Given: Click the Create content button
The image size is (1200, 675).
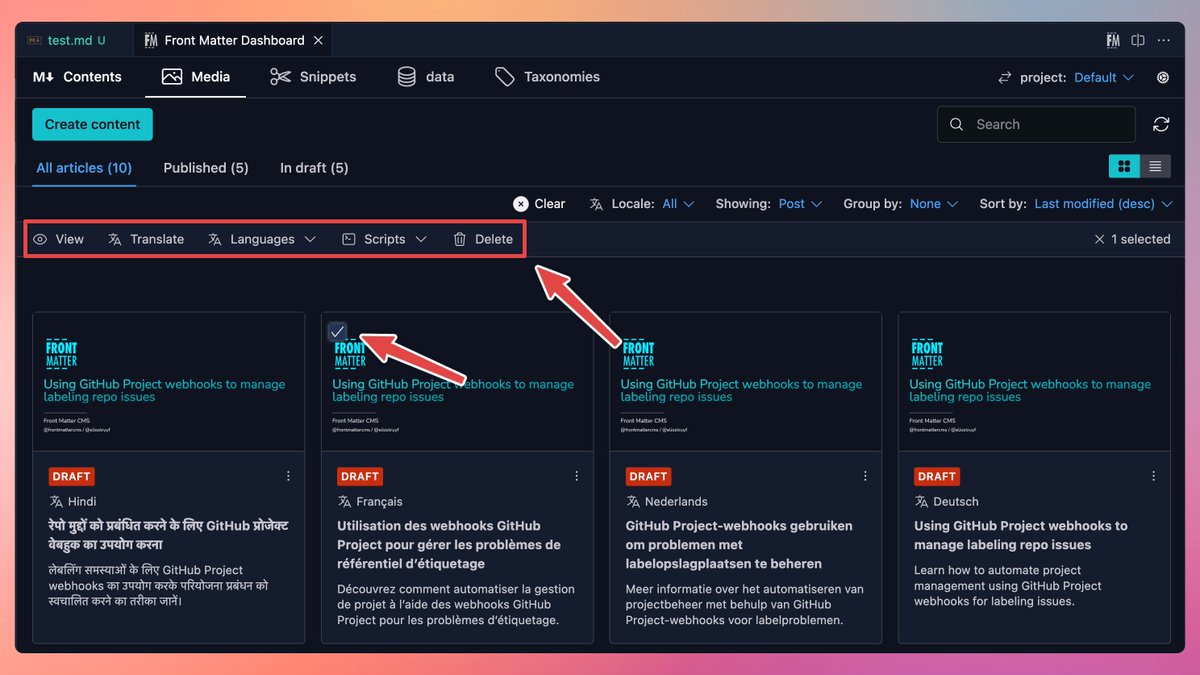Looking at the screenshot, I should click(92, 124).
